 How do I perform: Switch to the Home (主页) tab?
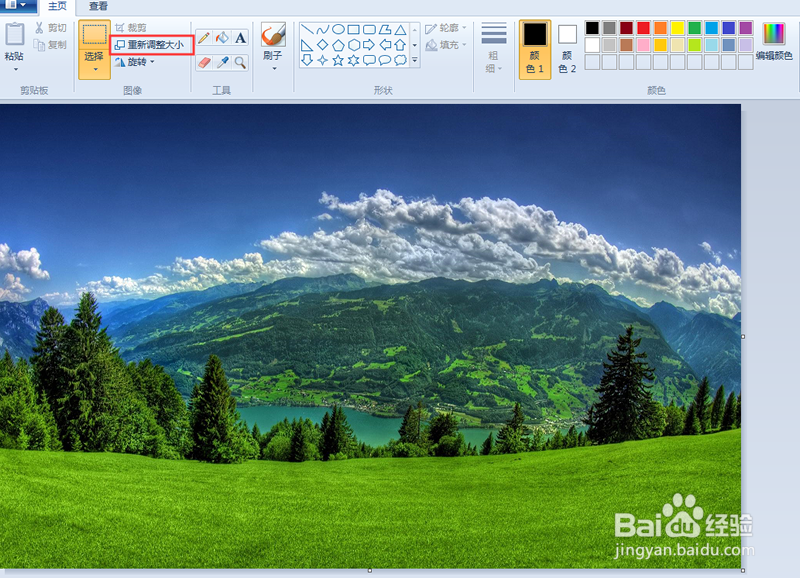(57, 6)
